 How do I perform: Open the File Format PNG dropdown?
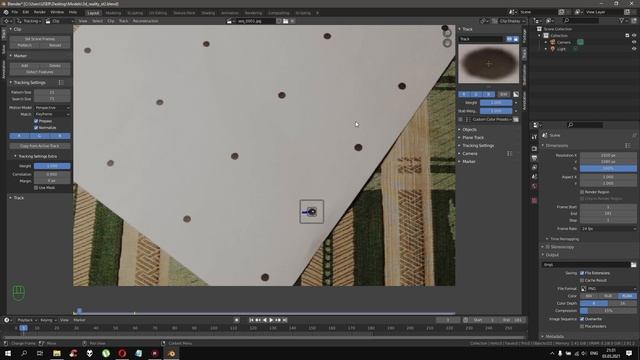608,289
